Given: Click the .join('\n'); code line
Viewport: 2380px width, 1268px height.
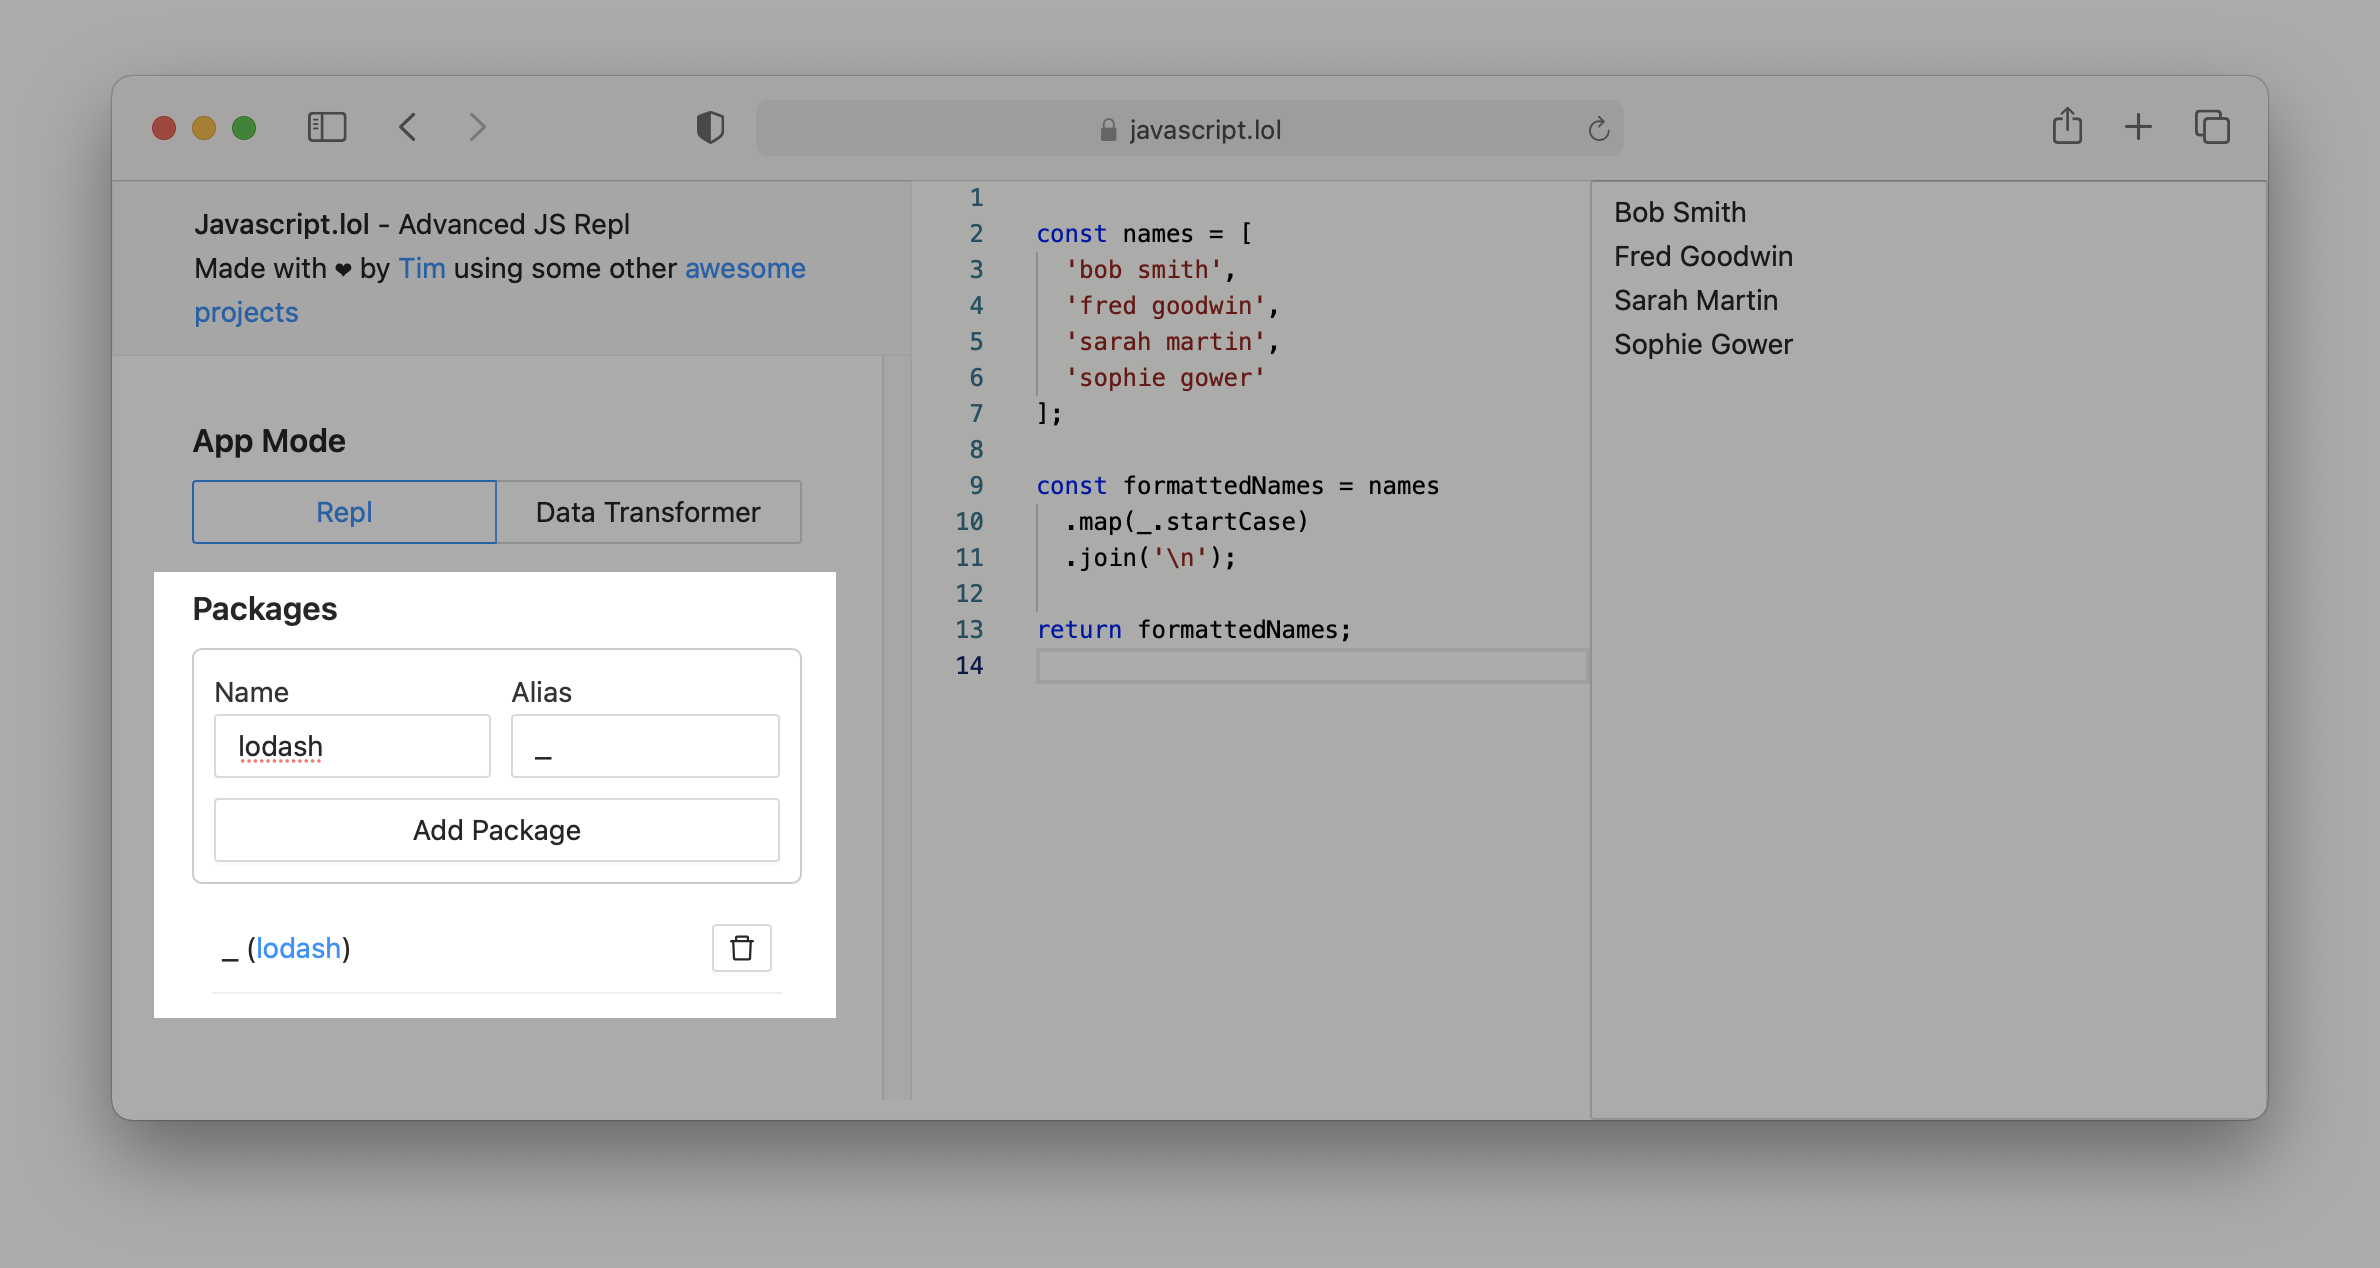Looking at the screenshot, I should tap(1151, 558).
